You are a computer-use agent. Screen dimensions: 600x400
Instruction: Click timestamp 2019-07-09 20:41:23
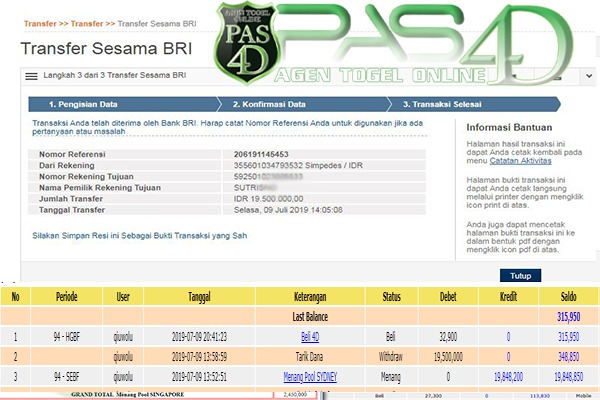click(199, 337)
